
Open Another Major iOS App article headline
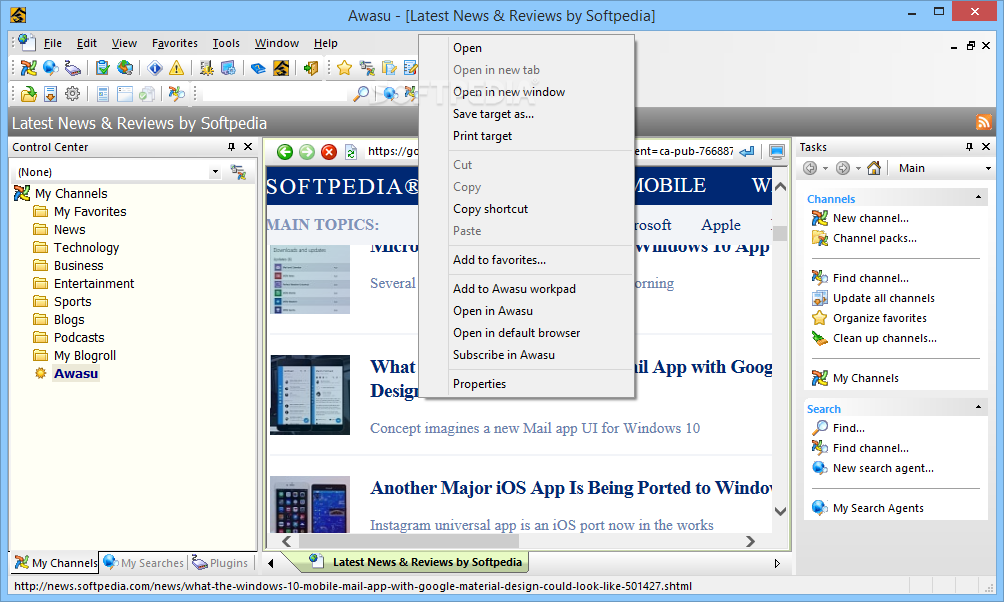point(571,488)
